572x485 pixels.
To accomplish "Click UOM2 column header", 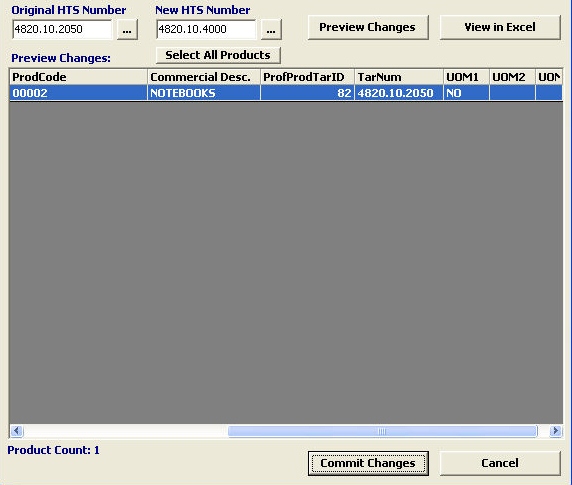I will coord(512,77).
